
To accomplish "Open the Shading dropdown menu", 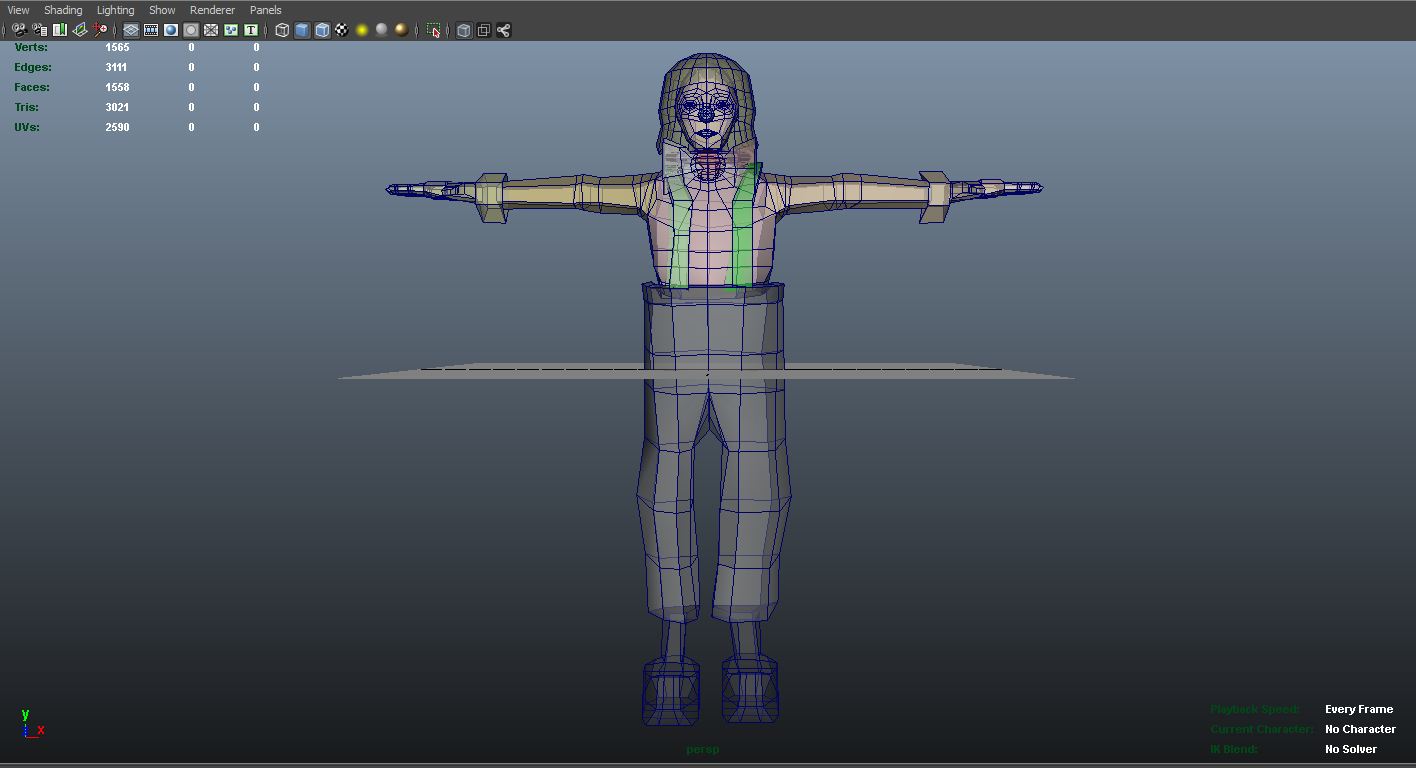I will click(x=63, y=10).
